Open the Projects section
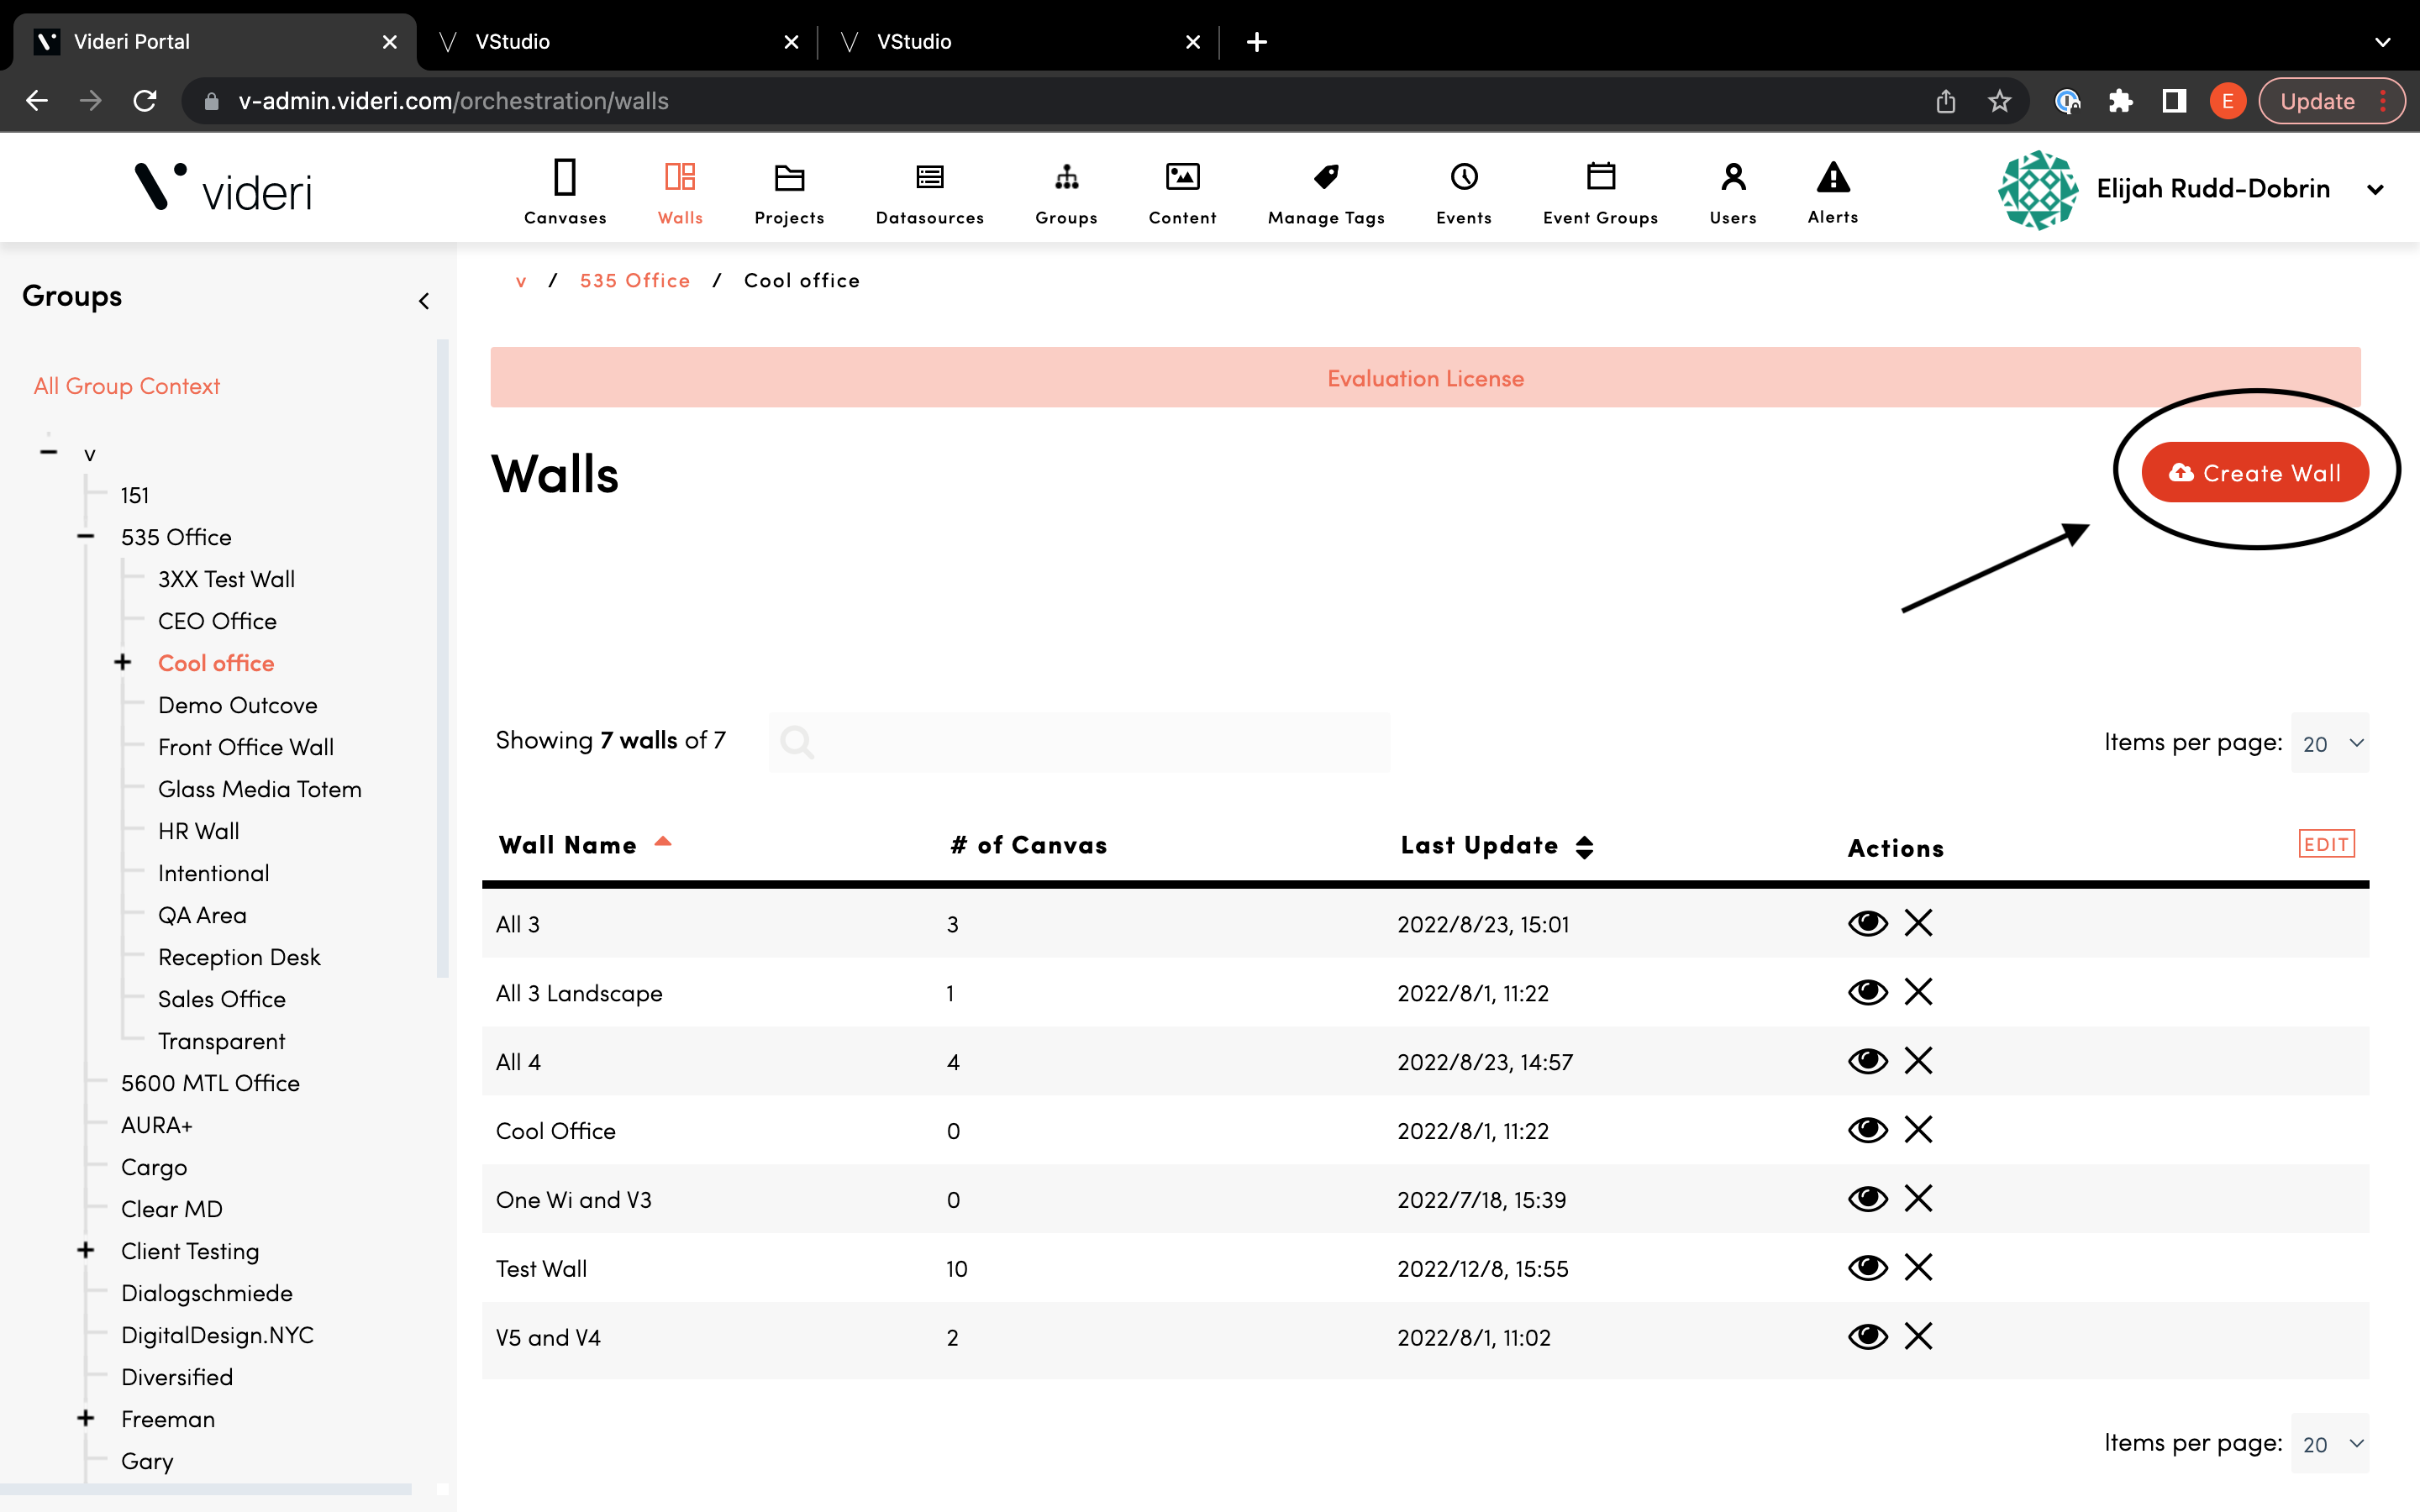2420x1512 pixels. click(x=789, y=192)
